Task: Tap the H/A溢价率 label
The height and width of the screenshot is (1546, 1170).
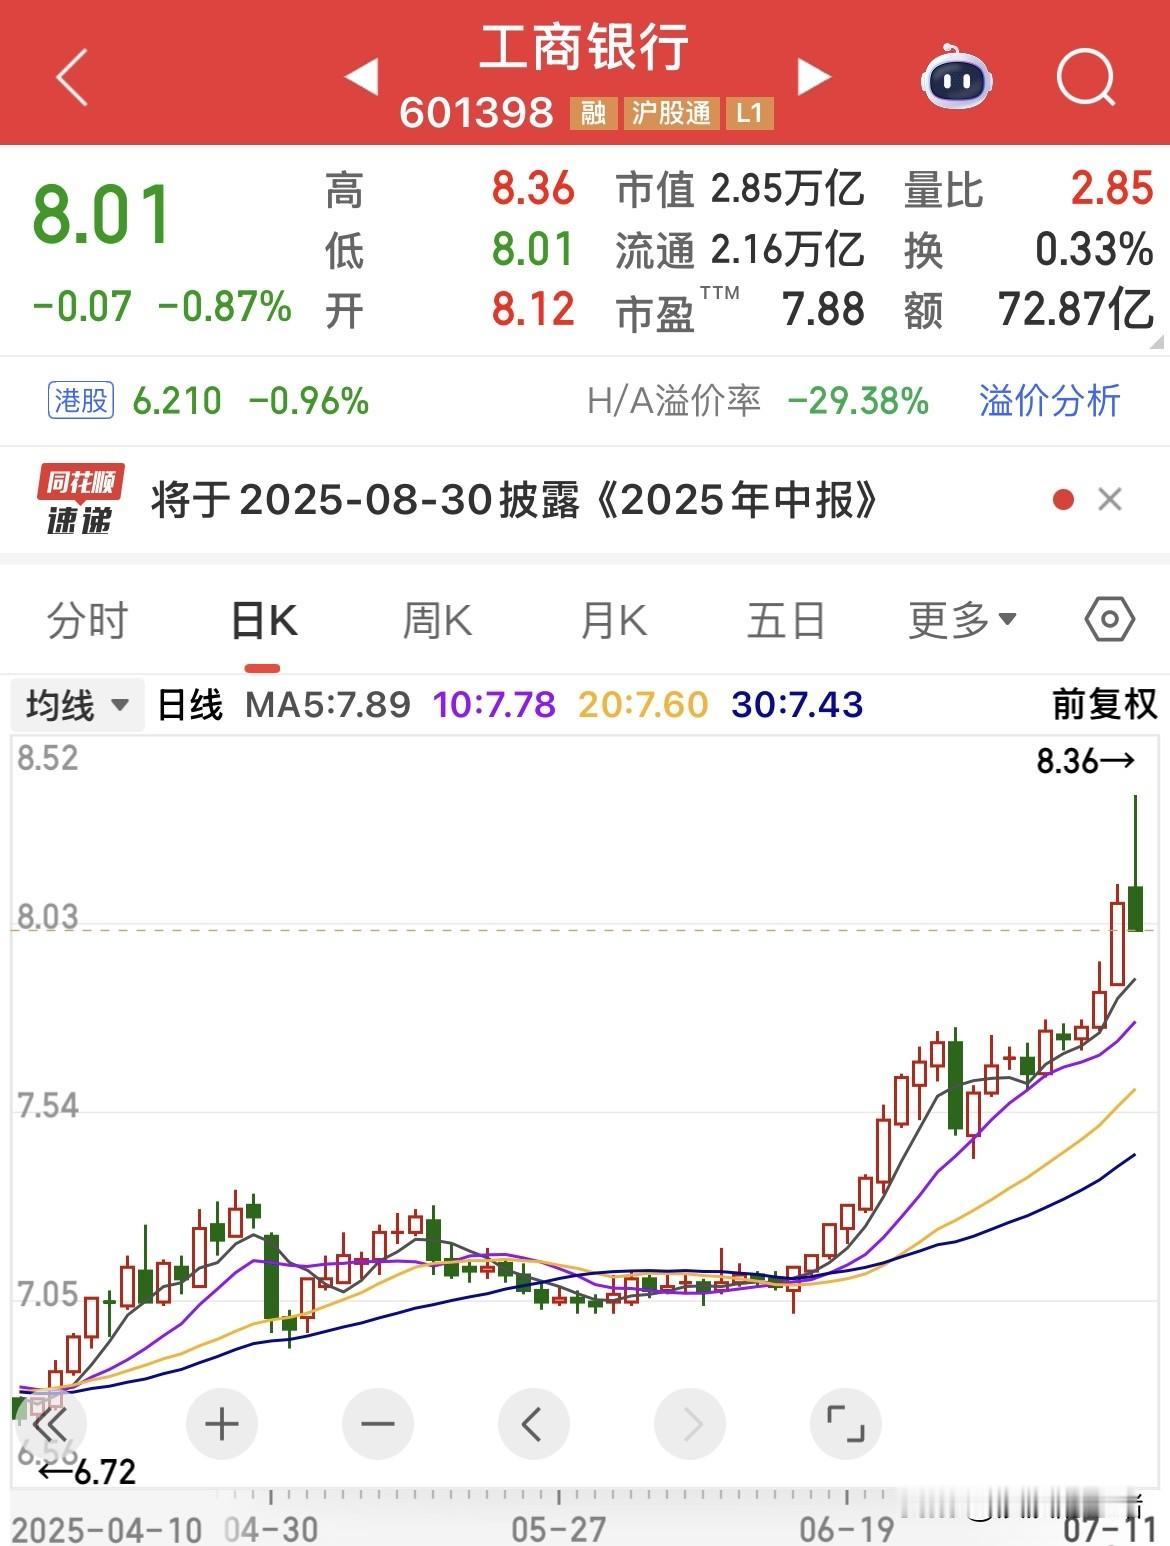Action: pos(674,401)
